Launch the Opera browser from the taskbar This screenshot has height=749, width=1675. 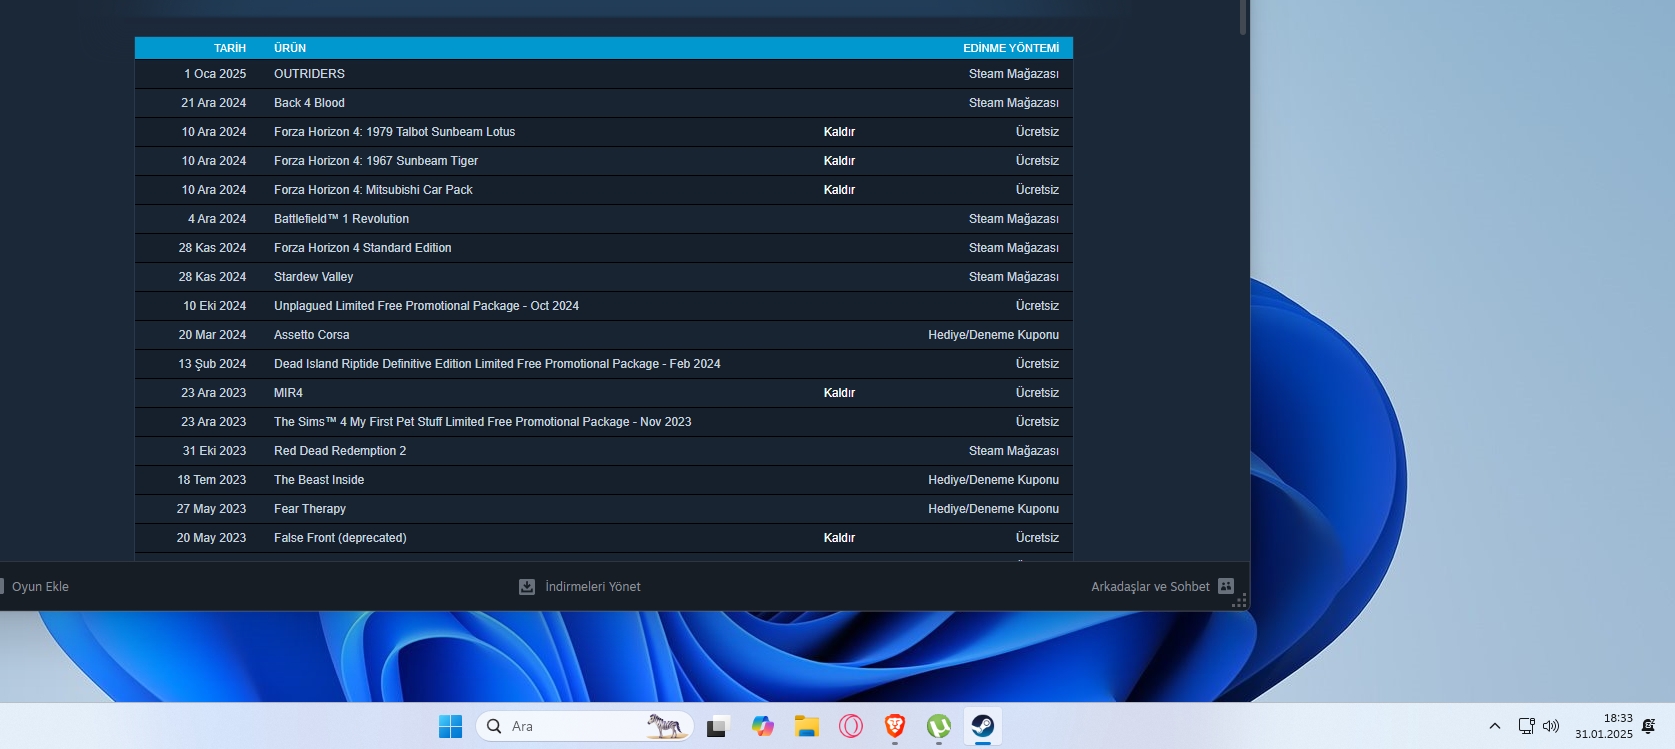[851, 727]
